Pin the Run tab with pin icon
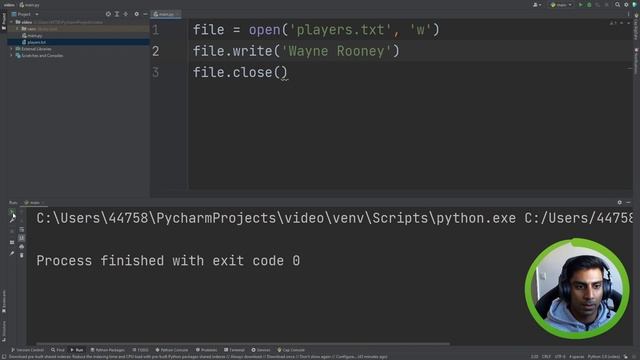Image resolution: width=640 pixels, height=360 pixels. tap(12, 253)
